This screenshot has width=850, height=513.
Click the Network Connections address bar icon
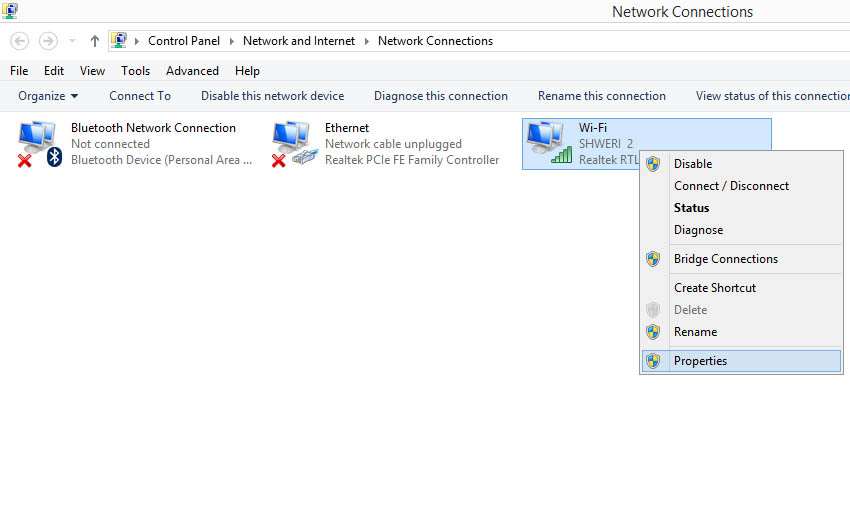(119, 40)
